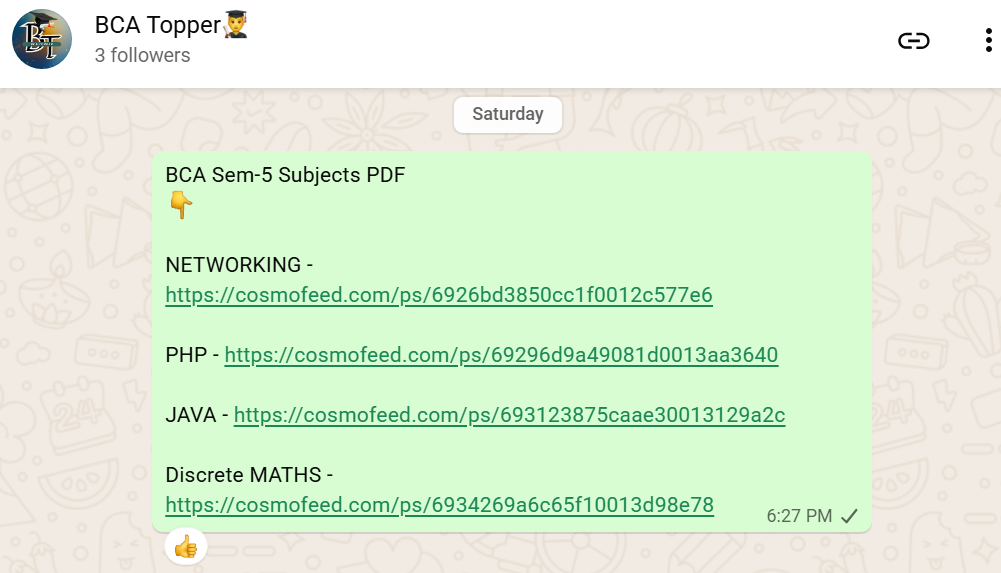
Task: Click the message delivered checkmark icon
Action: point(849,516)
